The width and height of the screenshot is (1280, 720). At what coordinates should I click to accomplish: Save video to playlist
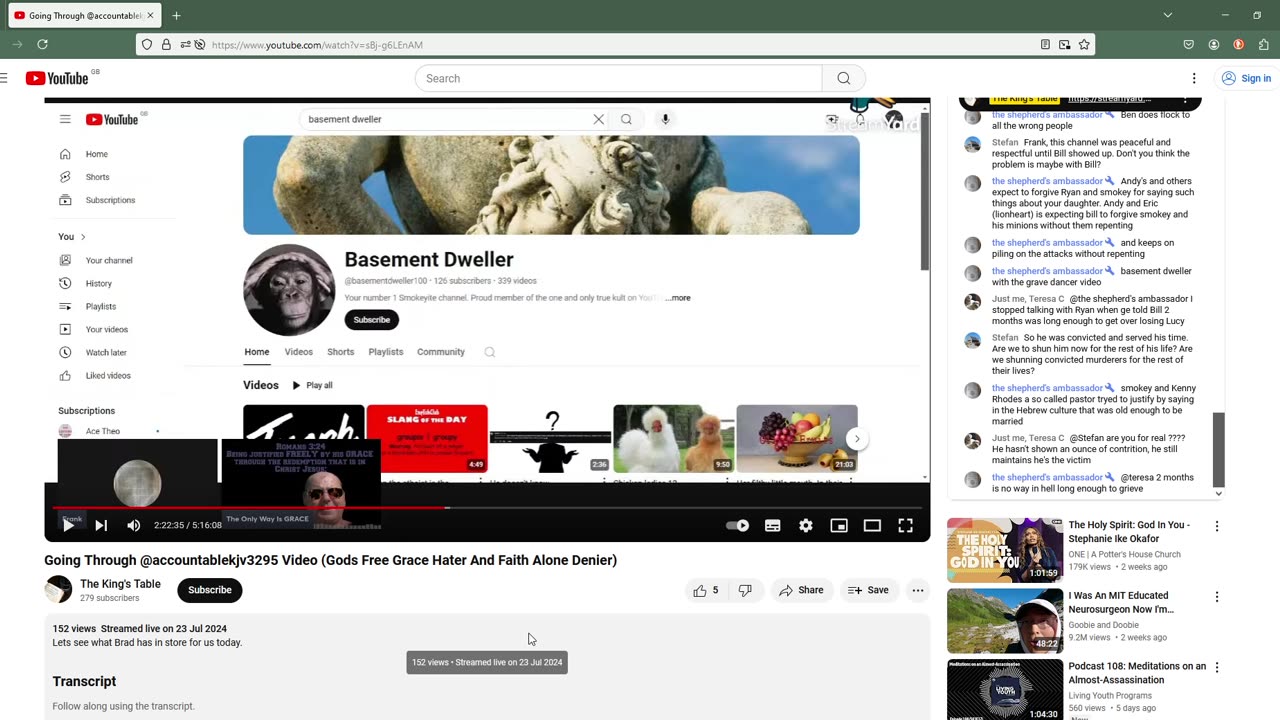coord(868,590)
